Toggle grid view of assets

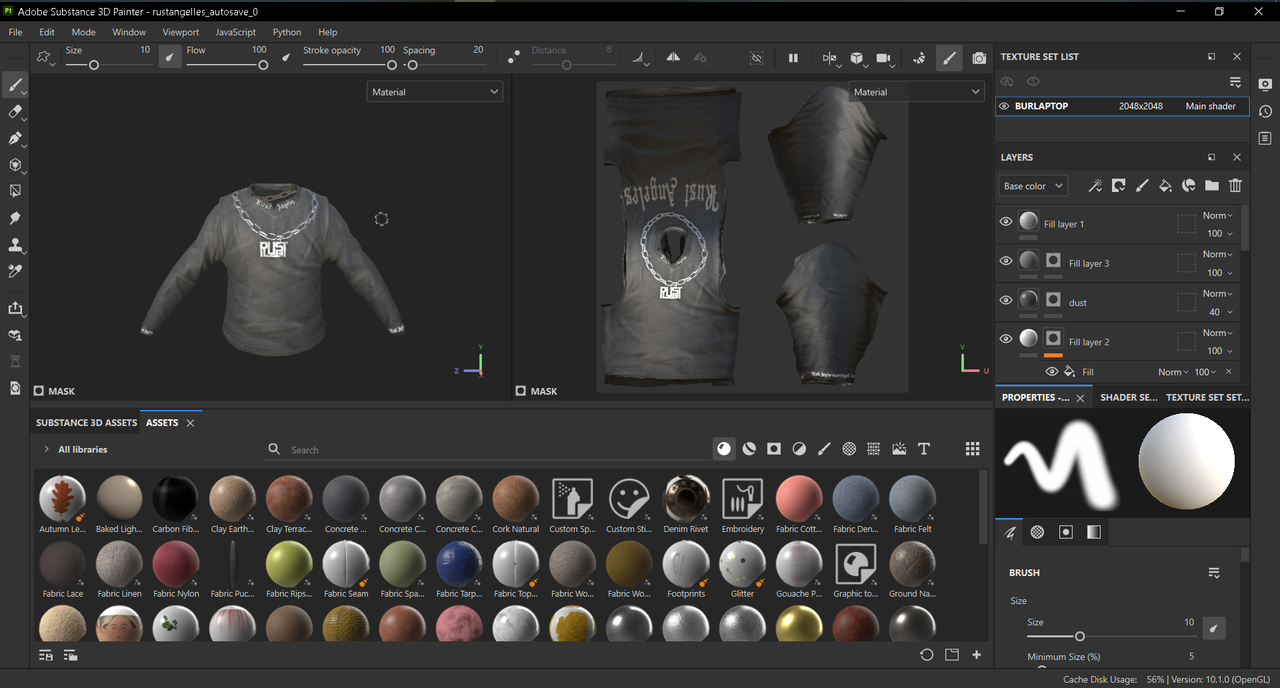pyautogui.click(x=972, y=449)
